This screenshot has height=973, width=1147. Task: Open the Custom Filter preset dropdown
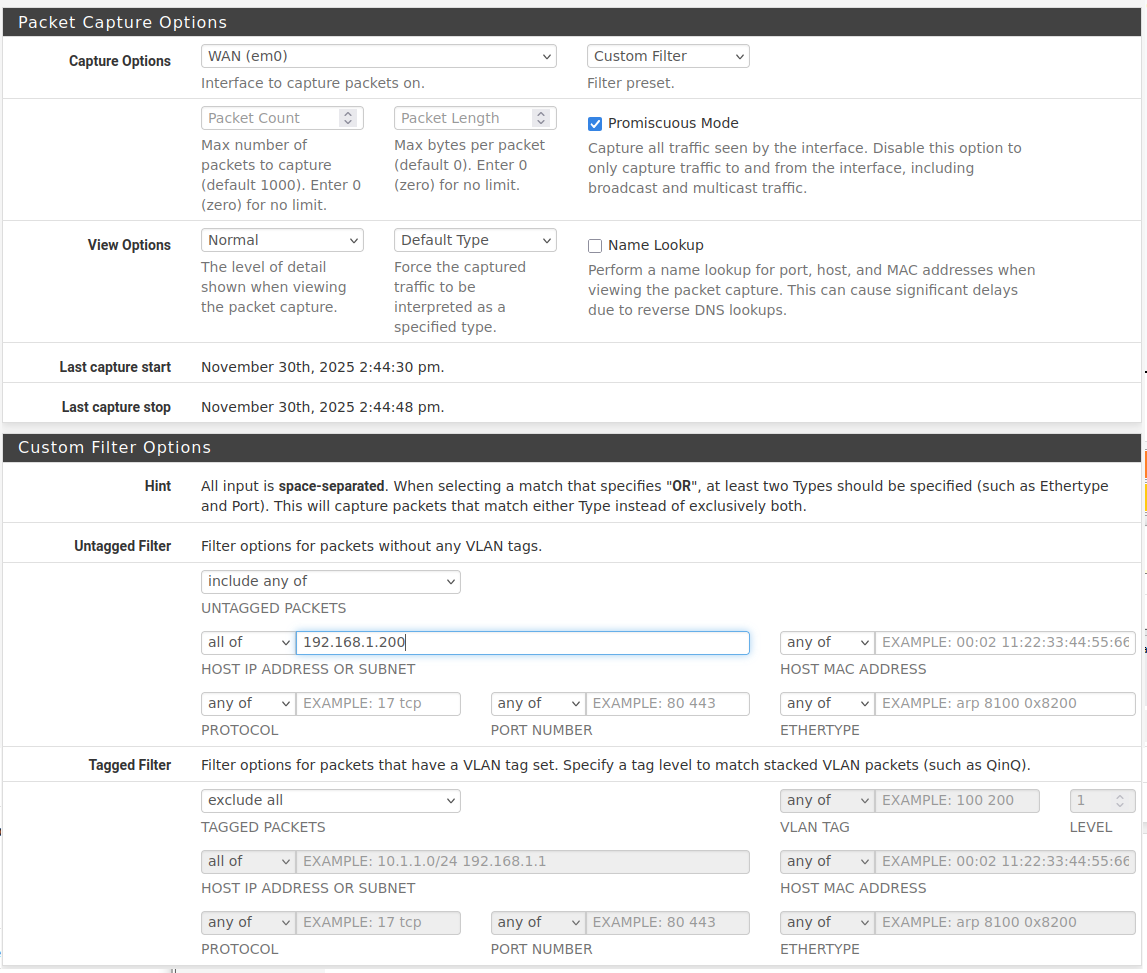pos(667,57)
